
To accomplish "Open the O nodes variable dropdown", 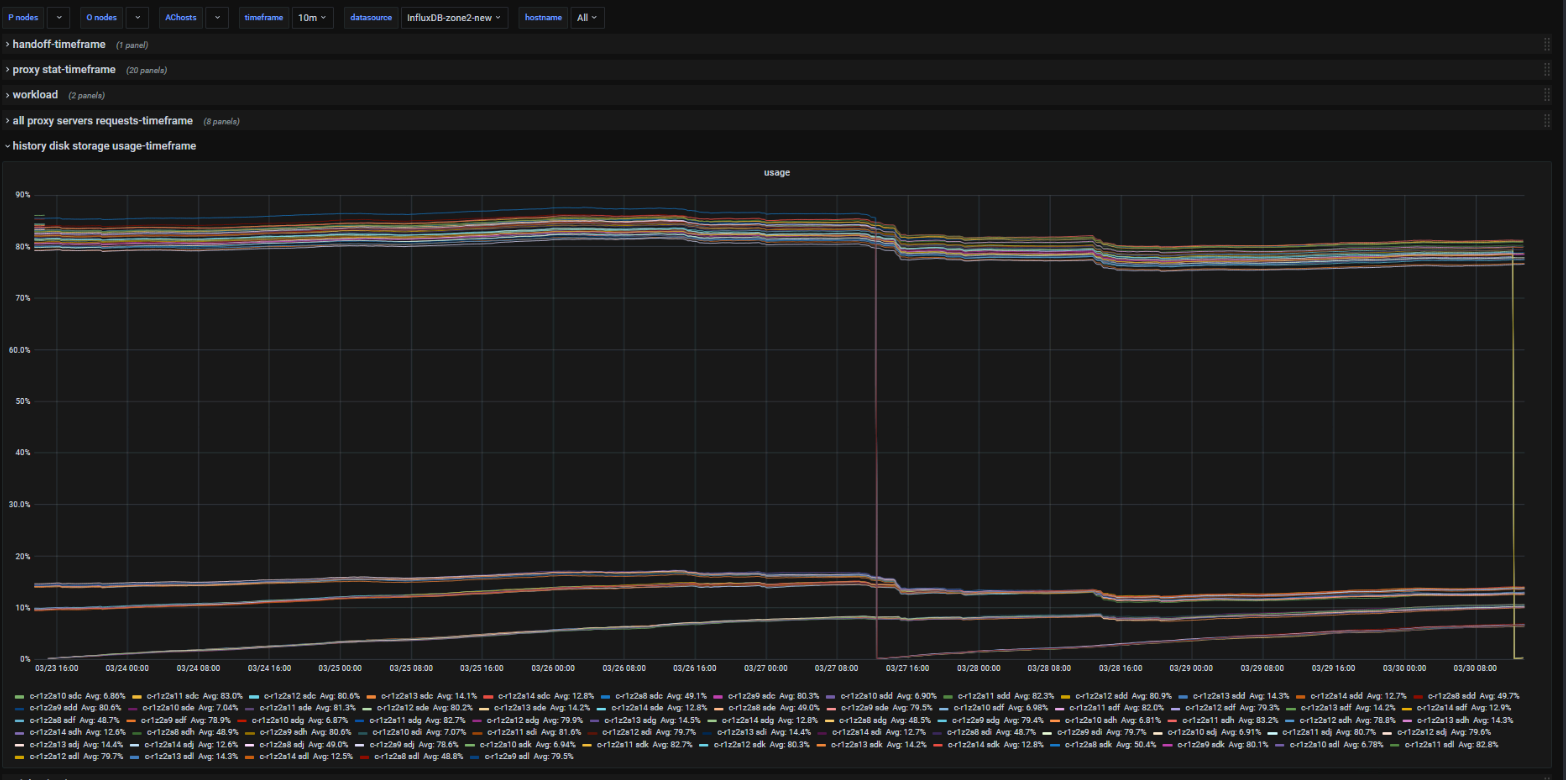I will coord(137,17).
